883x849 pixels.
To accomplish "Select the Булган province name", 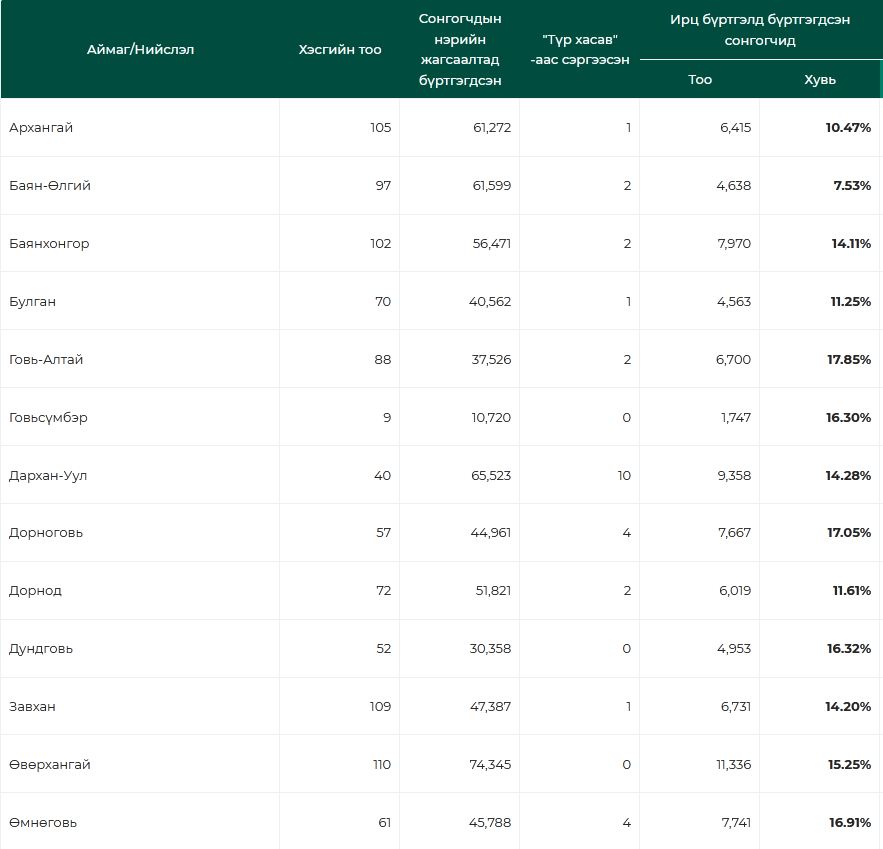I will click(x=32, y=302).
